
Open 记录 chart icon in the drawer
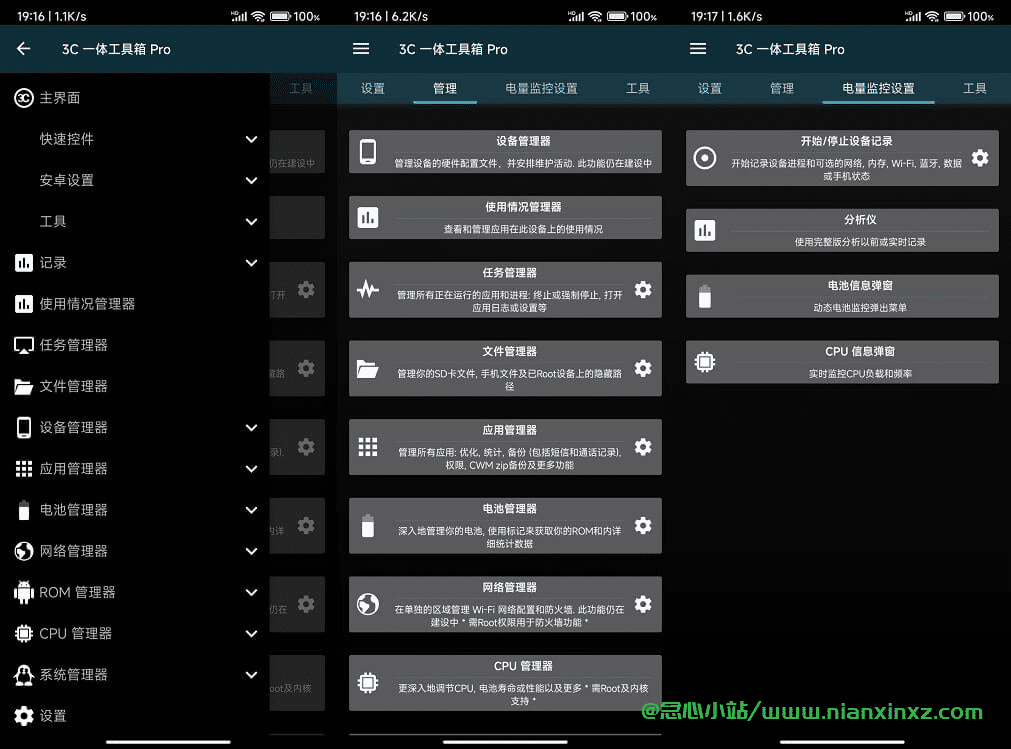point(24,263)
